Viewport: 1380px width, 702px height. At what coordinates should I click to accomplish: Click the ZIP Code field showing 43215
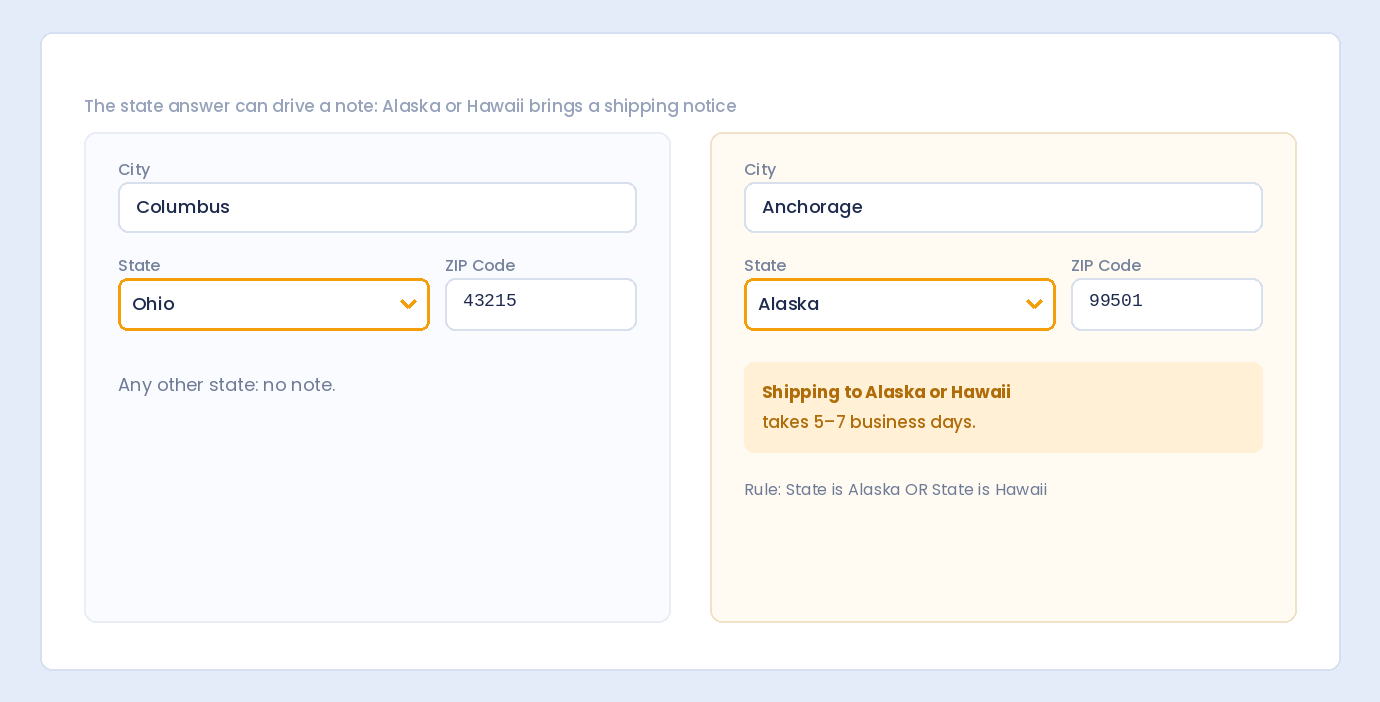point(541,304)
